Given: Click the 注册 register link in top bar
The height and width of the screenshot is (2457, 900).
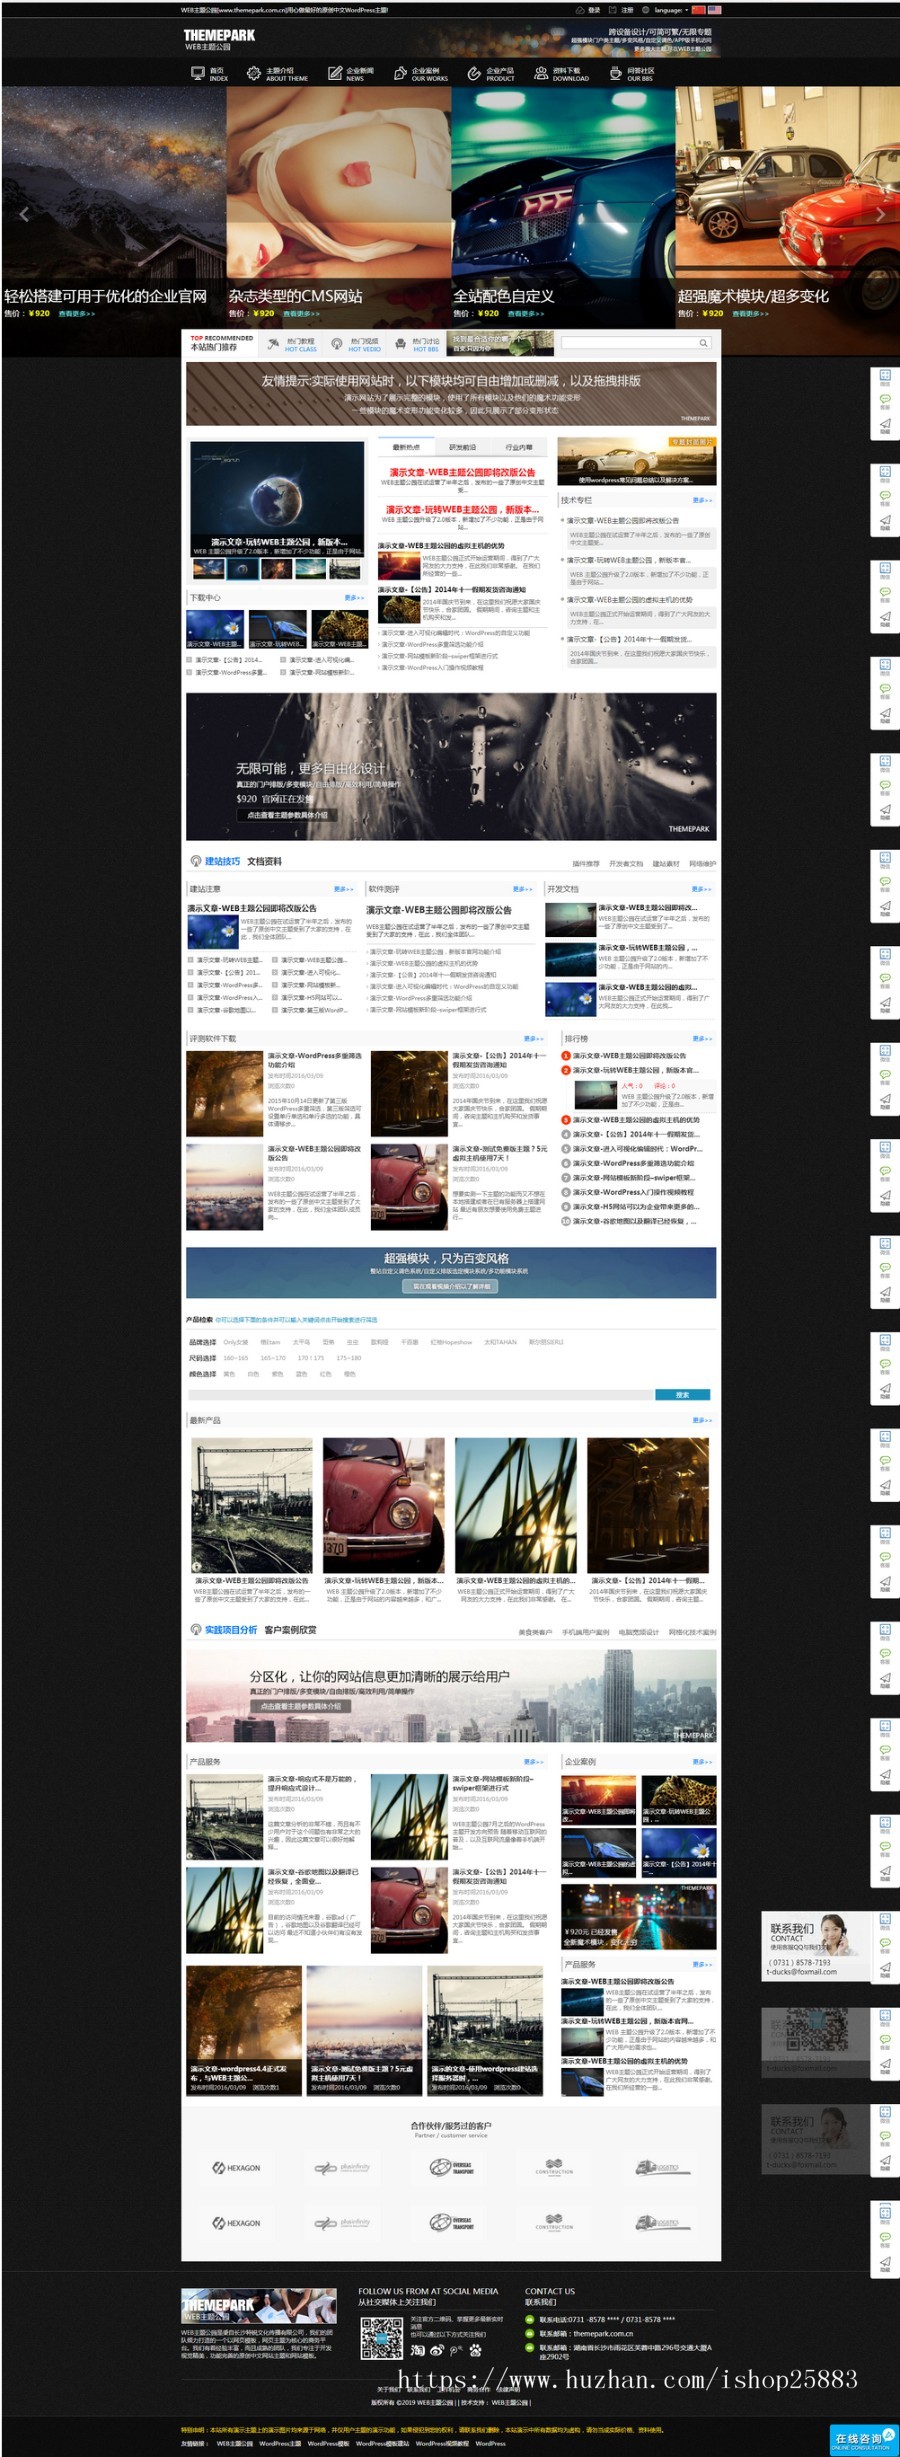Looking at the screenshot, I should (622, 10).
